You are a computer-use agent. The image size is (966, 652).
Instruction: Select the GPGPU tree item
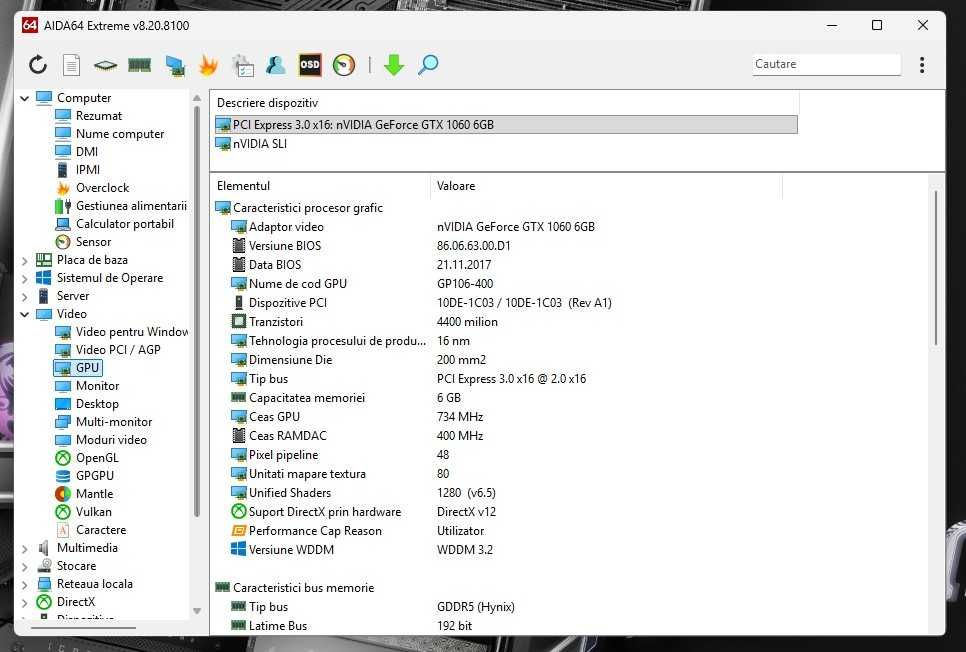(x=94, y=476)
